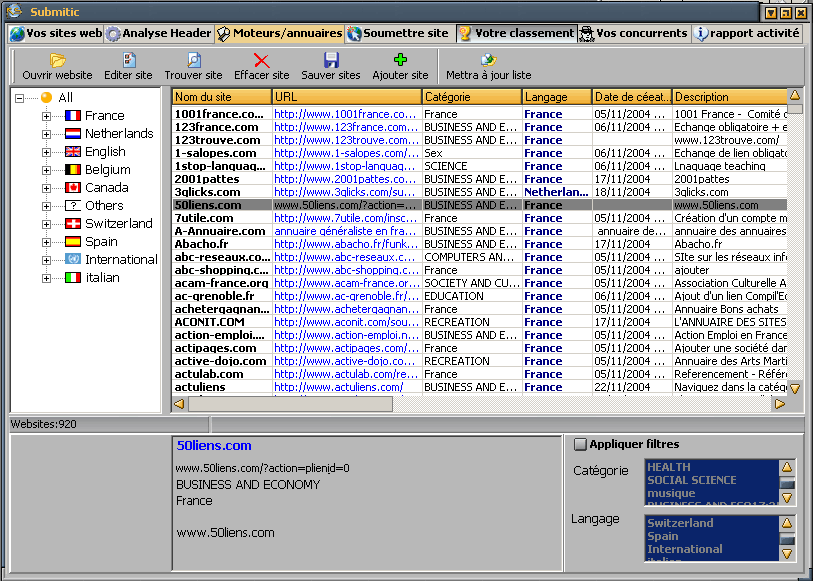Click the trophy icon on Votre classement tab
The width and height of the screenshot is (813, 581).
click(x=465, y=34)
